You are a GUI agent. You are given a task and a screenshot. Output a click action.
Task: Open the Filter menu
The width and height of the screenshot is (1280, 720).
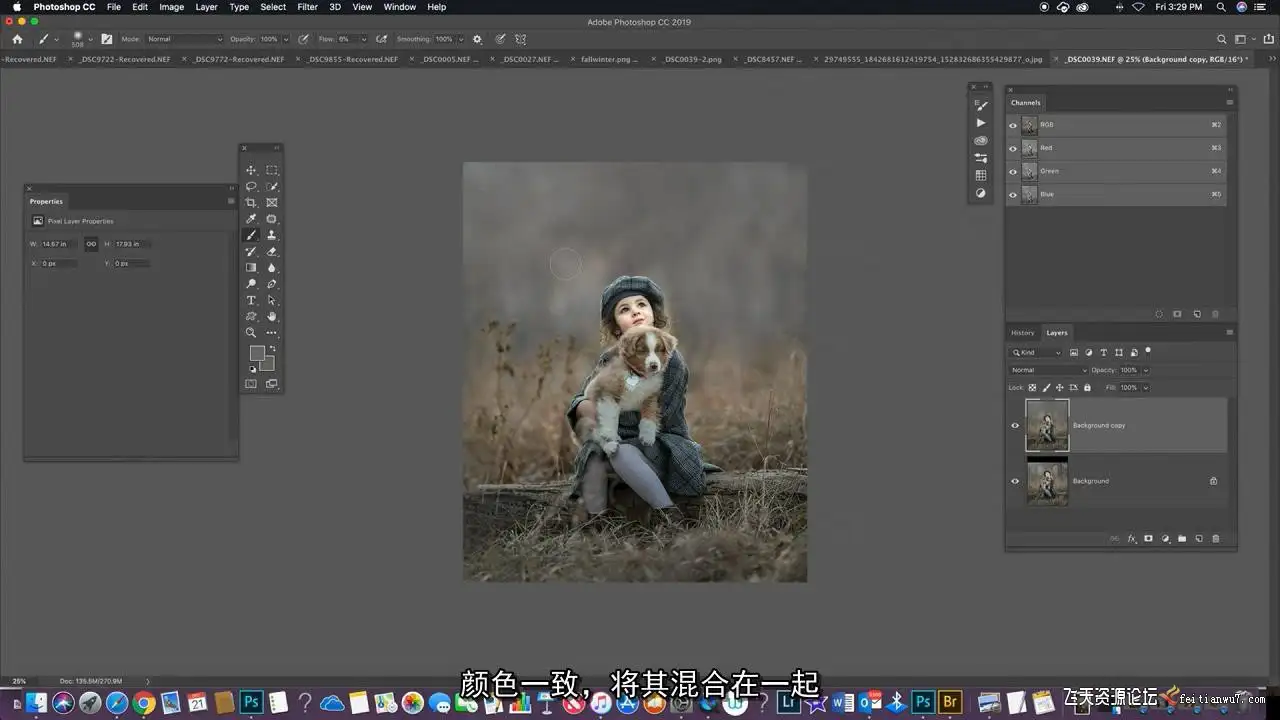click(307, 7)
